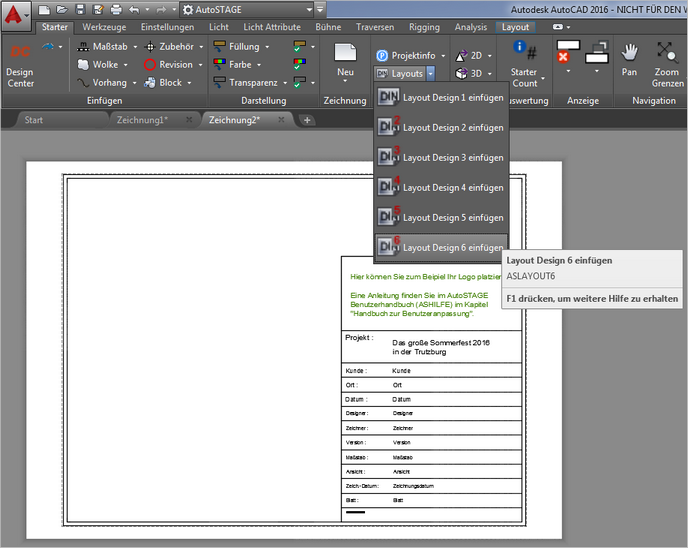
Task: Insert a Wolke cloud
Action: 98,65
